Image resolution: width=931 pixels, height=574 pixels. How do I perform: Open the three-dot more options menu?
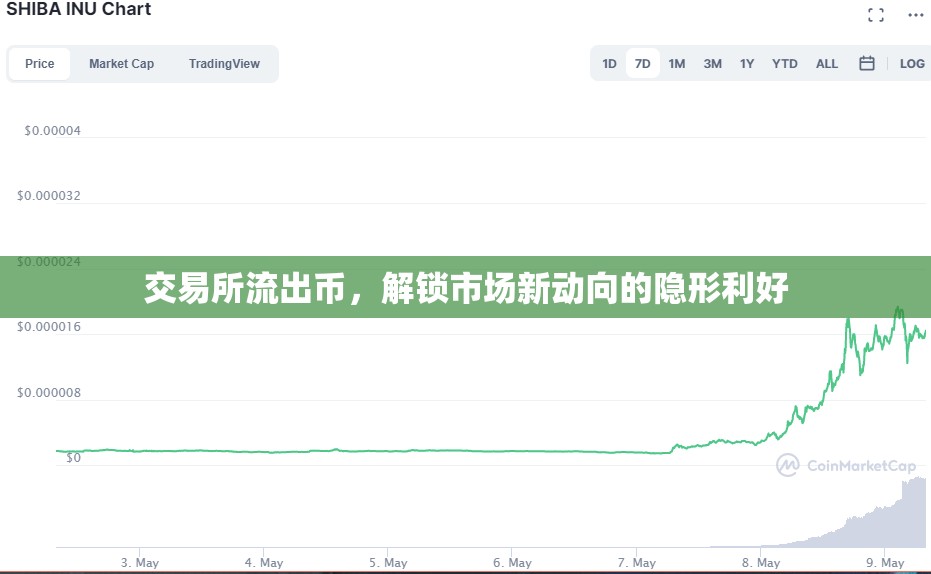click(916, 15)
